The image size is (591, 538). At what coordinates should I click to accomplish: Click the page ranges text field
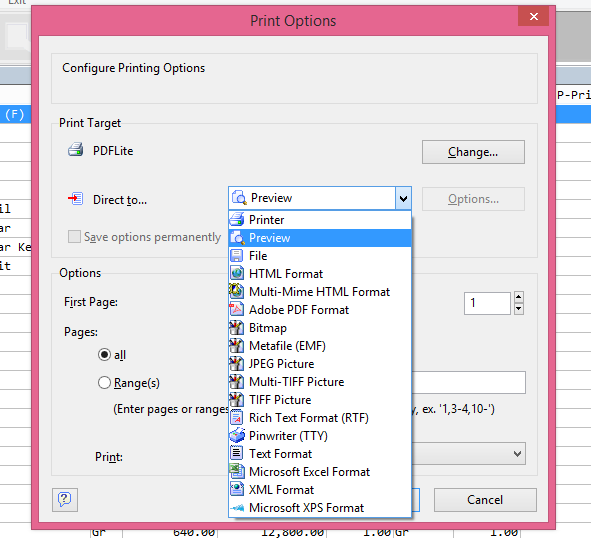click(x=469, y=382)
